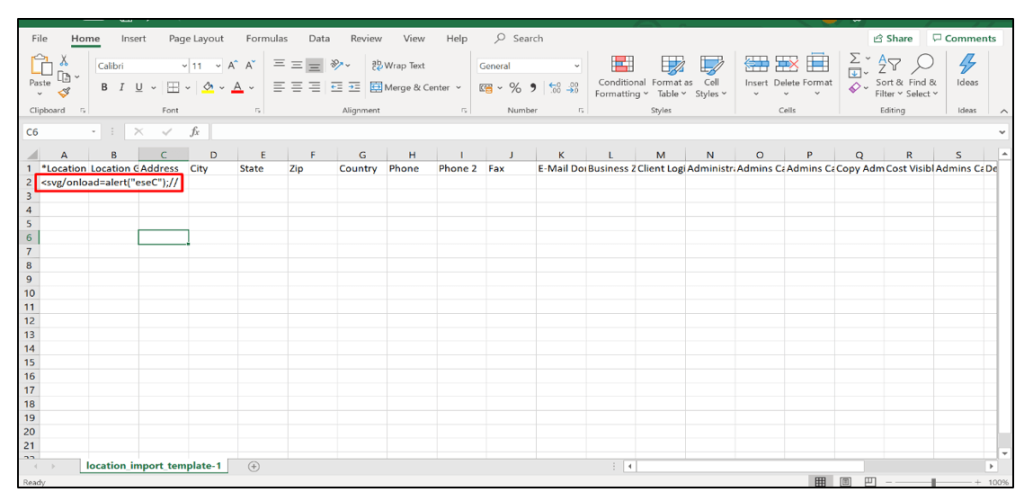1024x501 pixels.
Task: Open the Format cells menu
Action: (817, 76)
